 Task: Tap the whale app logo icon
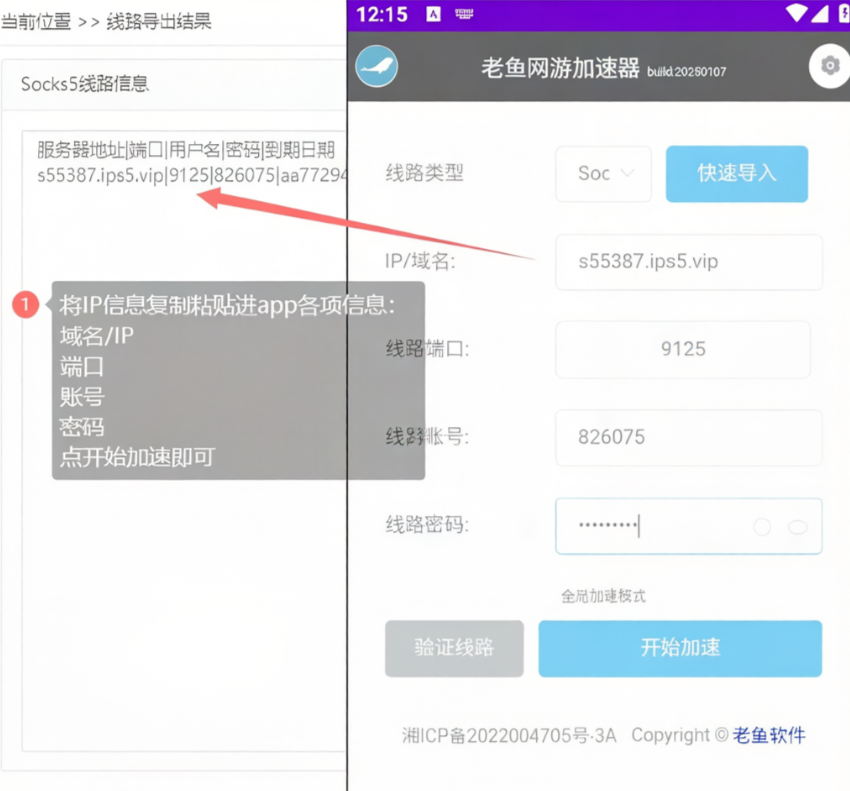click(376, 66)
